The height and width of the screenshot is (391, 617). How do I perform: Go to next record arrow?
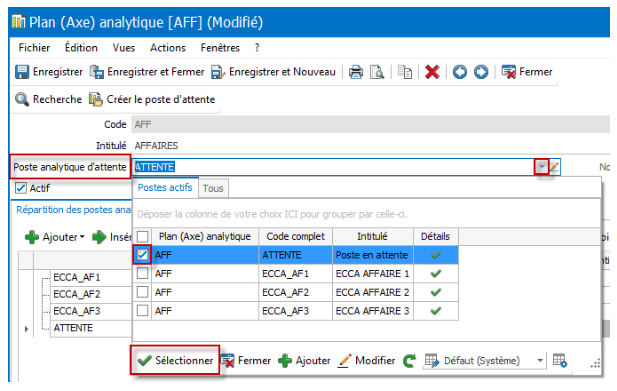coord(481,72)
